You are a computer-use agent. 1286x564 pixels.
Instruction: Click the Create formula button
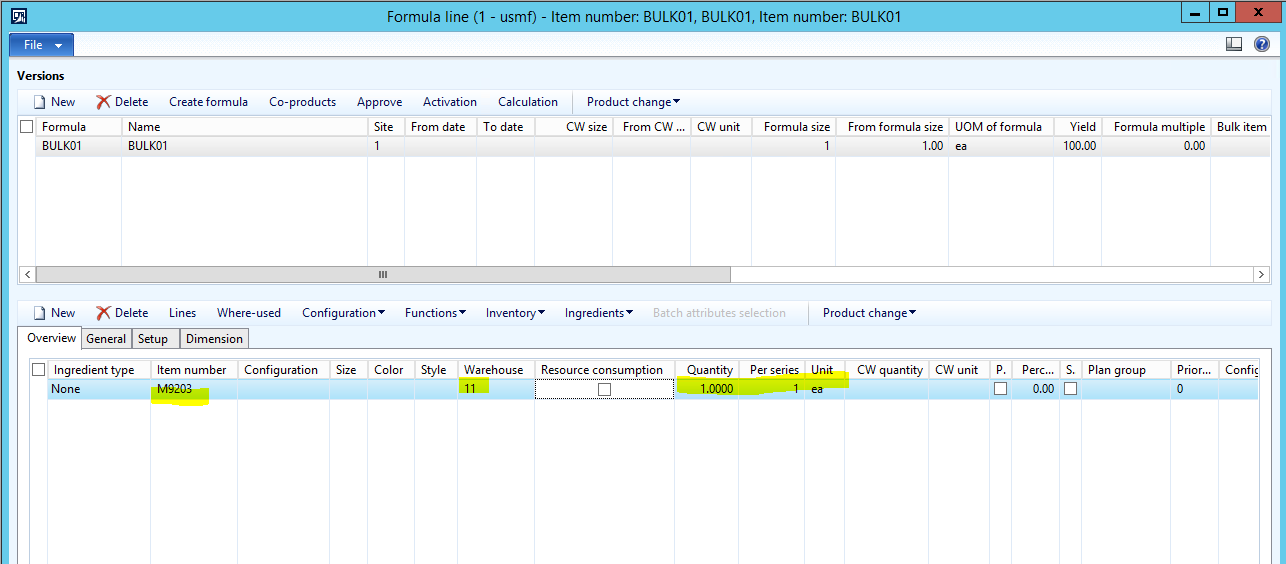pos(208,102)
